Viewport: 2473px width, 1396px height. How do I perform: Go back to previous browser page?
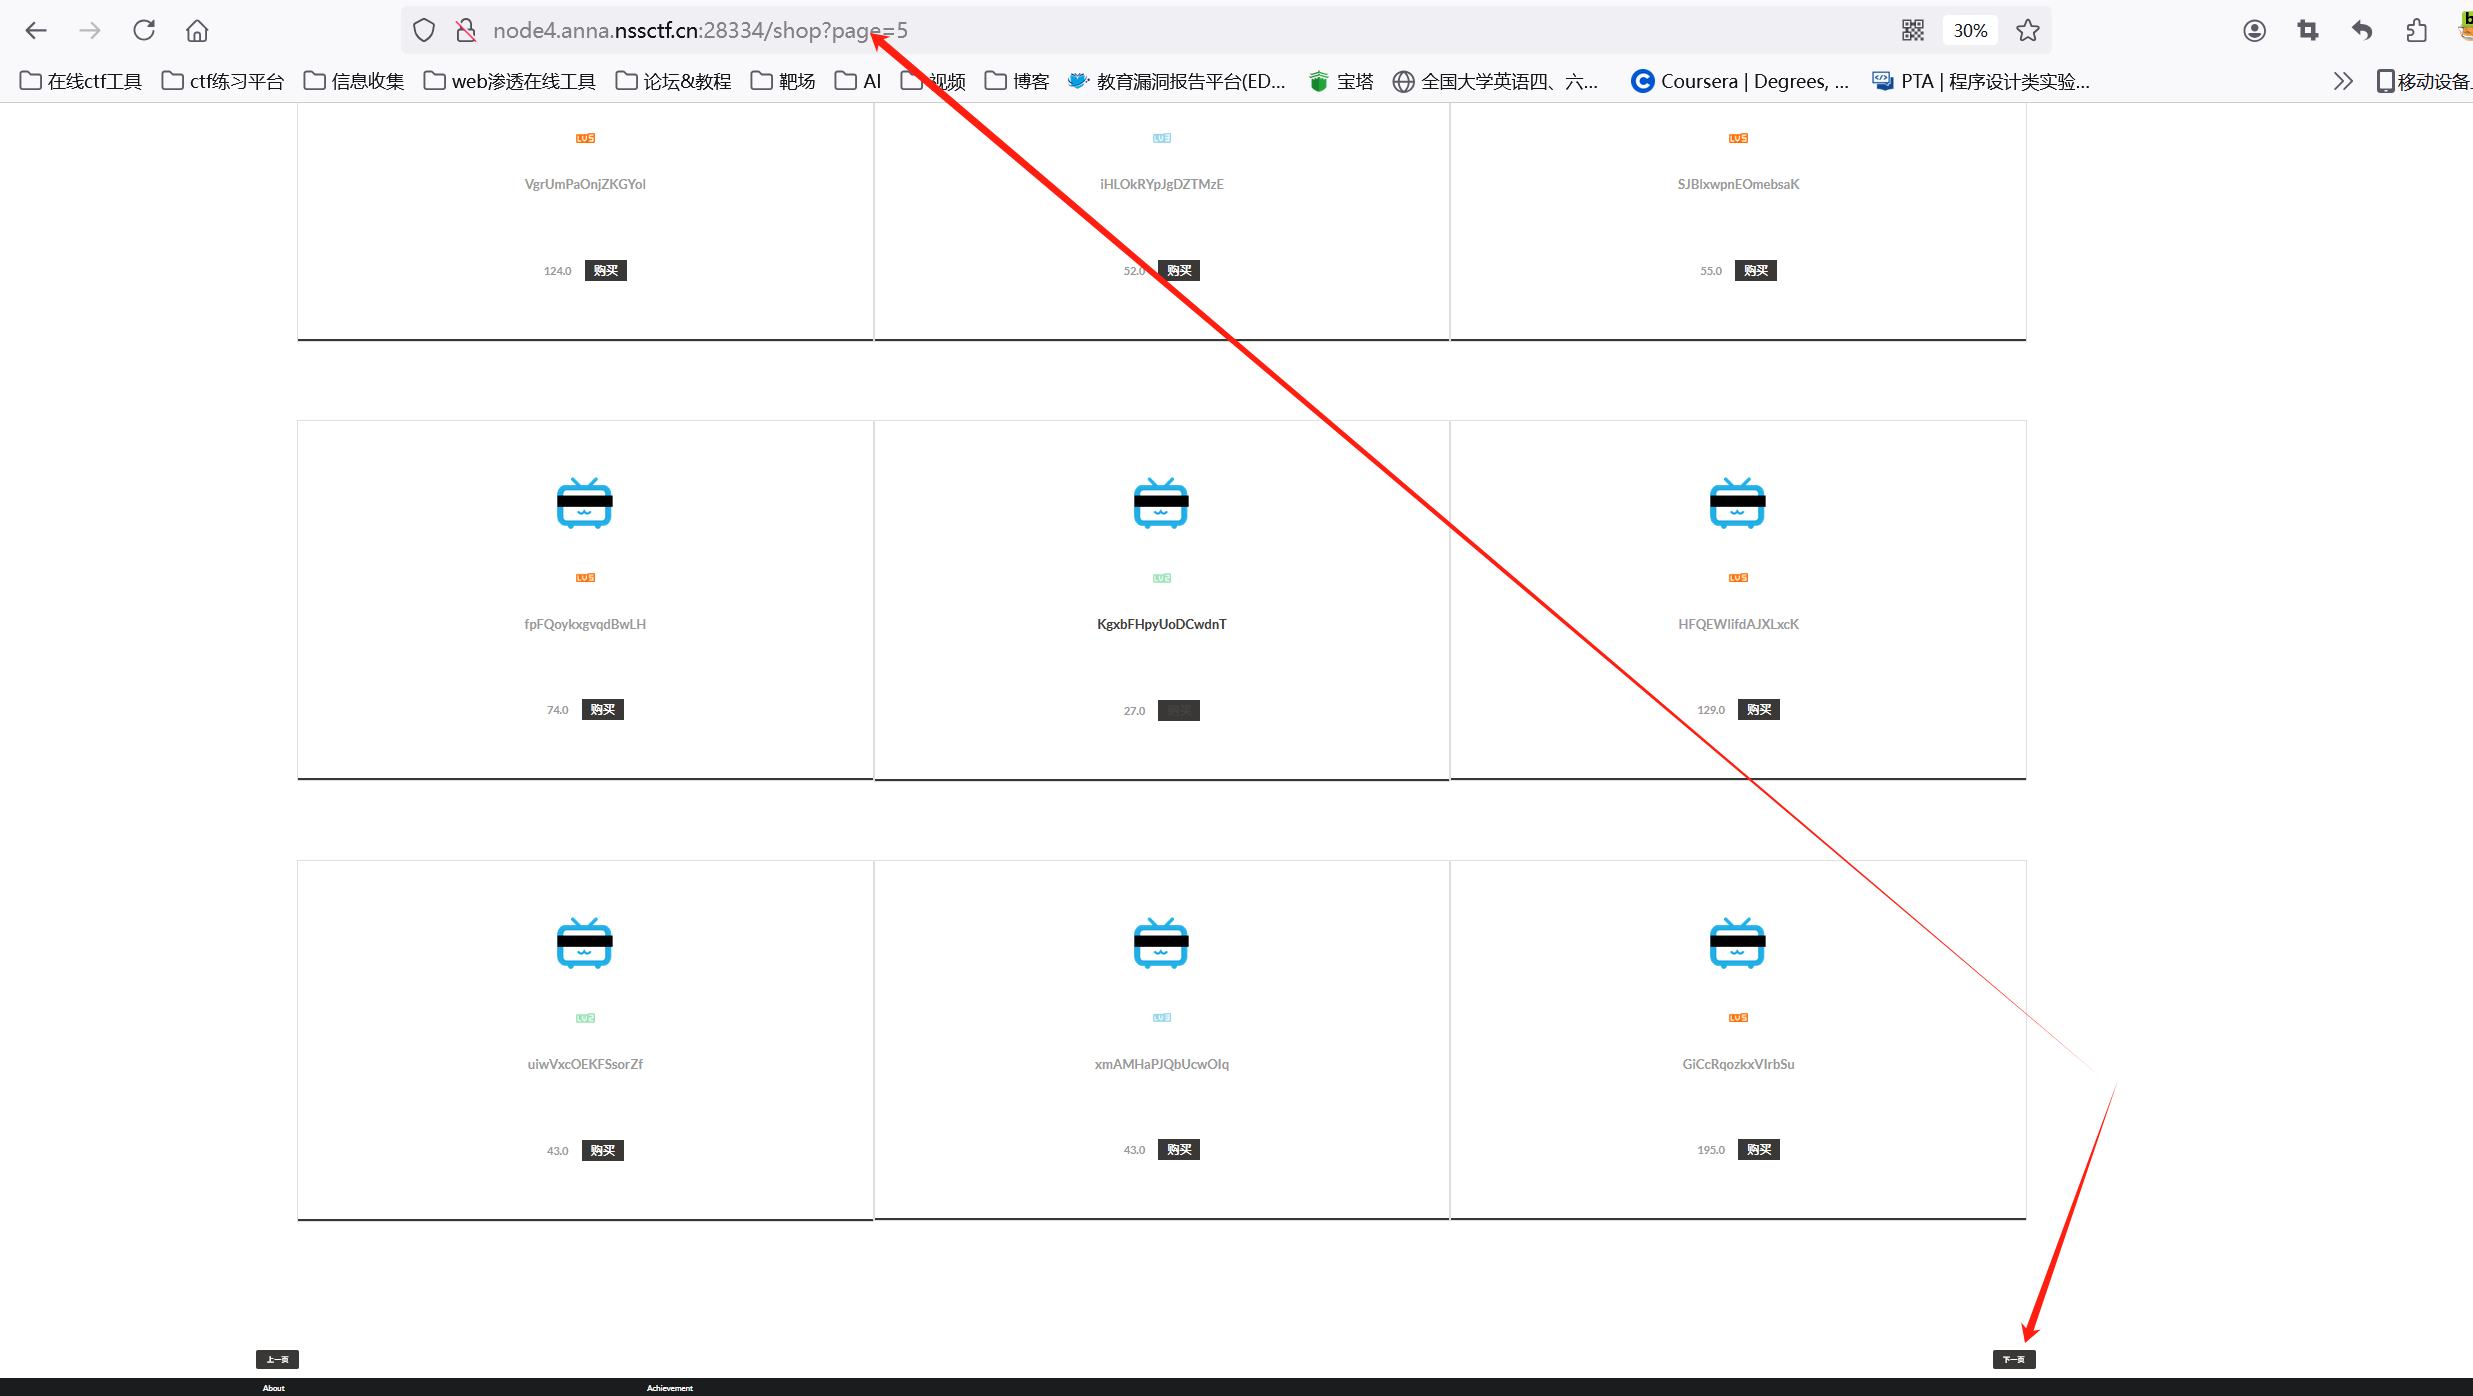point(36,30)
